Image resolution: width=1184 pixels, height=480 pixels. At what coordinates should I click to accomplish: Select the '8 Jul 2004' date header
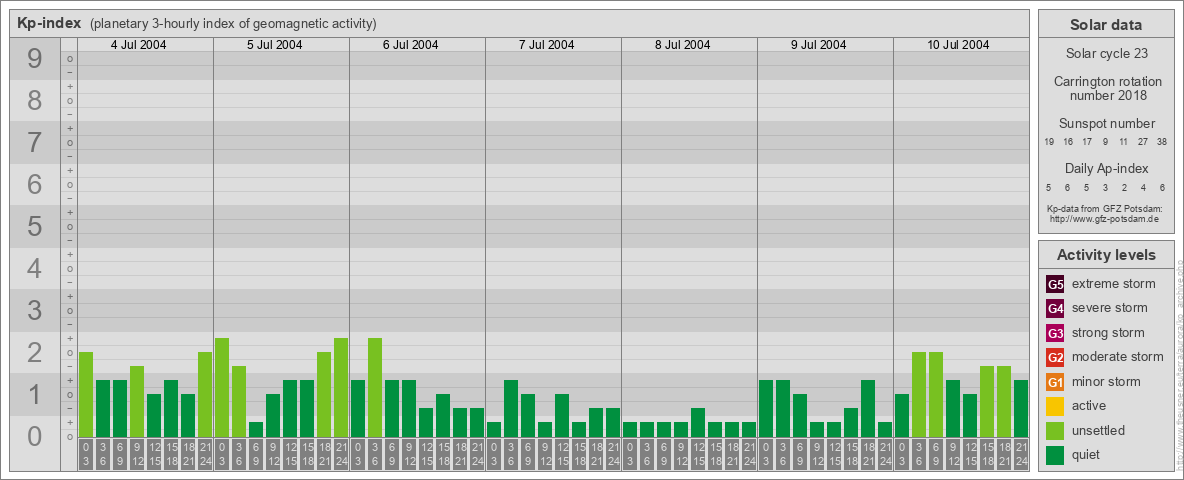coord(683,45)
